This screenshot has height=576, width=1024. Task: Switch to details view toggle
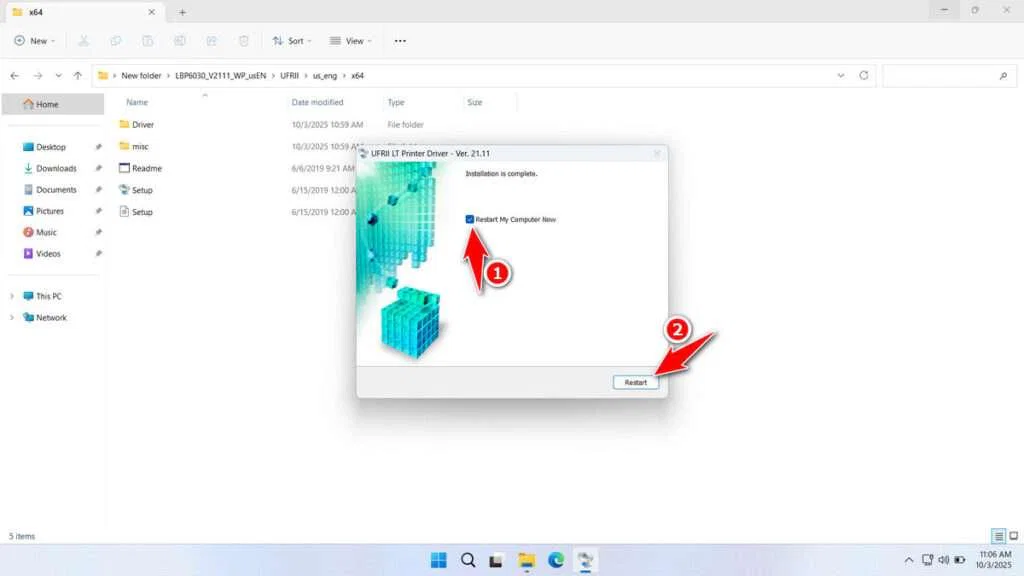click(x=998, y=536)
